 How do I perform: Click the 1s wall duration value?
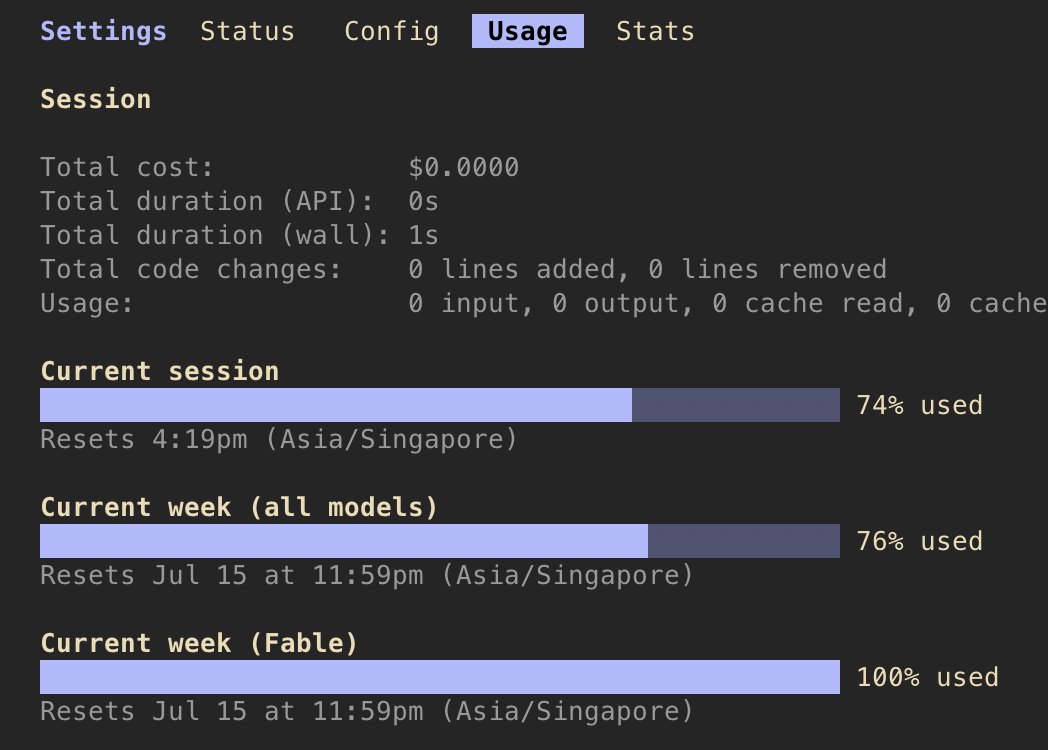pos(424,235)
